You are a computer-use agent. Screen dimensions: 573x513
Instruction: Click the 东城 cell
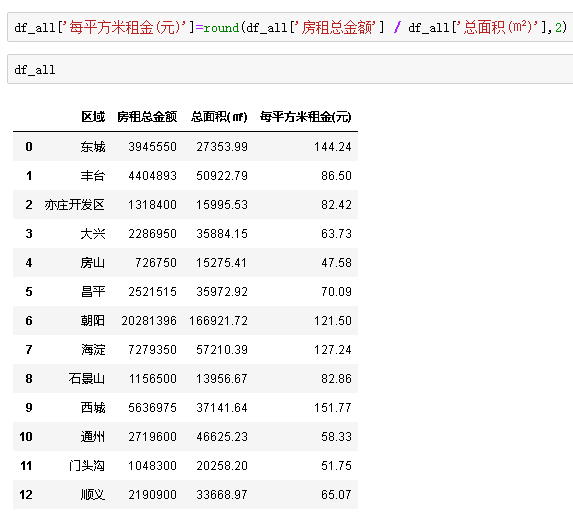pos(93,147)
